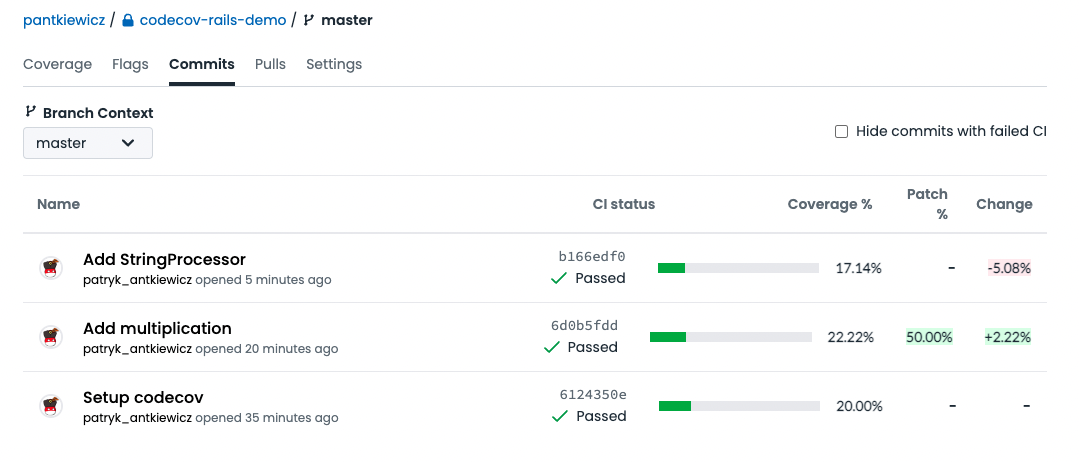Click the Passed checkmark for commit 6124350e
The width and height of the screenshot is (1079, 462).
[x=560, y=416]
